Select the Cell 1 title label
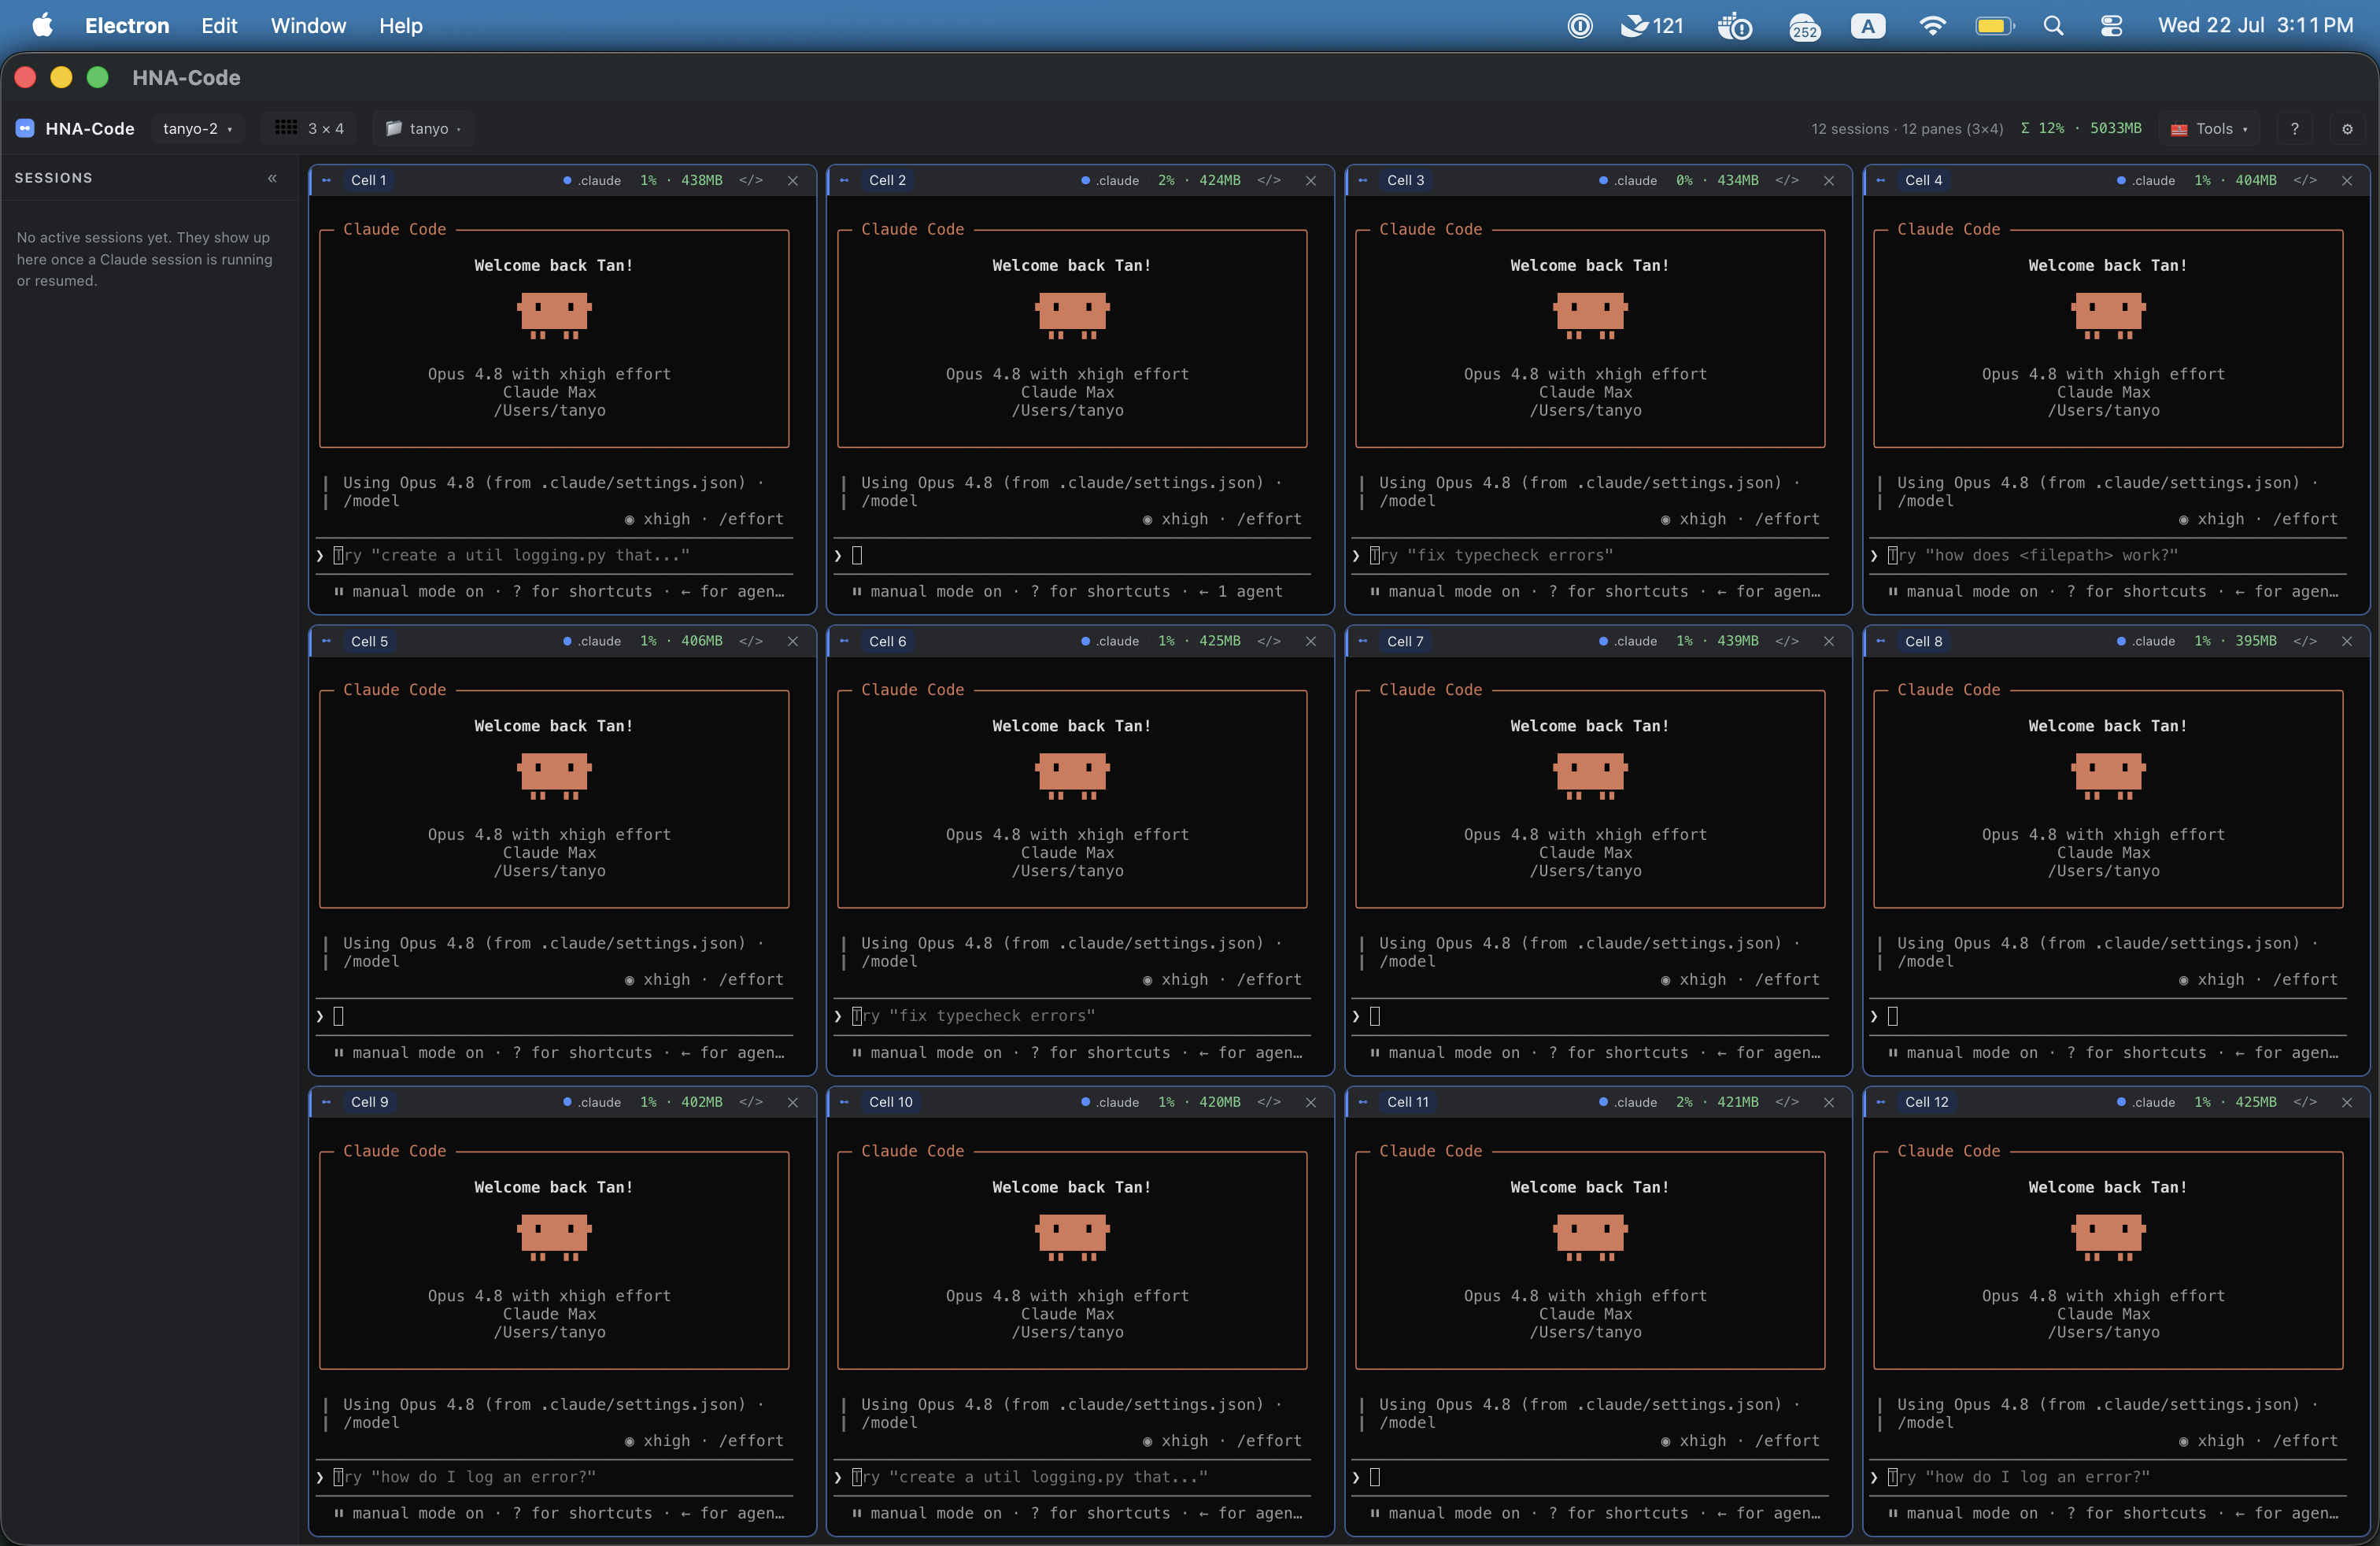 tap(368, 180)
